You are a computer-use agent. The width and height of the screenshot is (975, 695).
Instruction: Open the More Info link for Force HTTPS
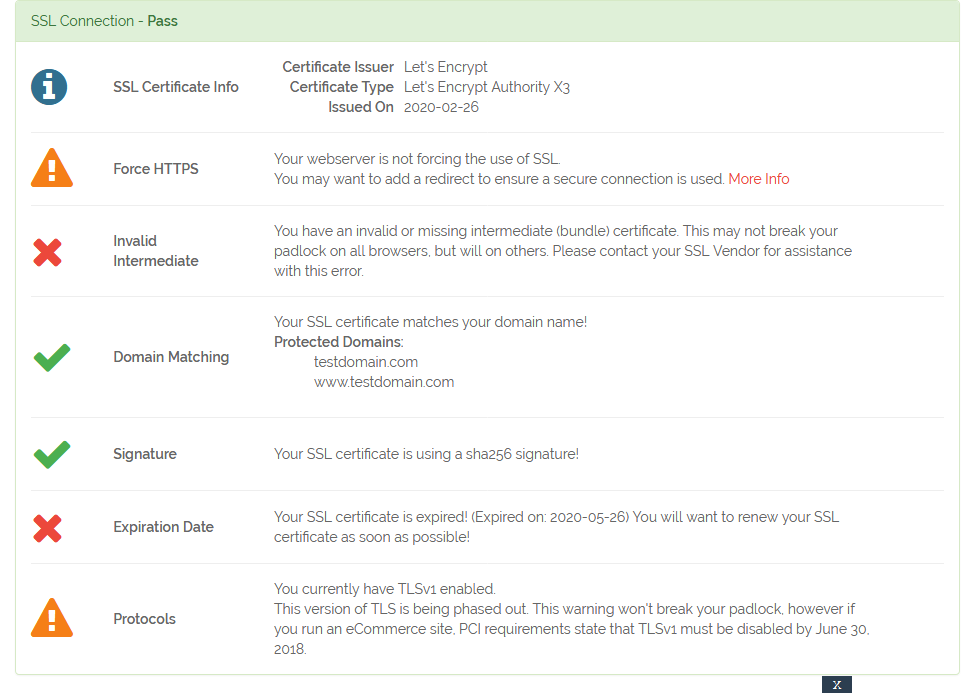tap(759, 179)
